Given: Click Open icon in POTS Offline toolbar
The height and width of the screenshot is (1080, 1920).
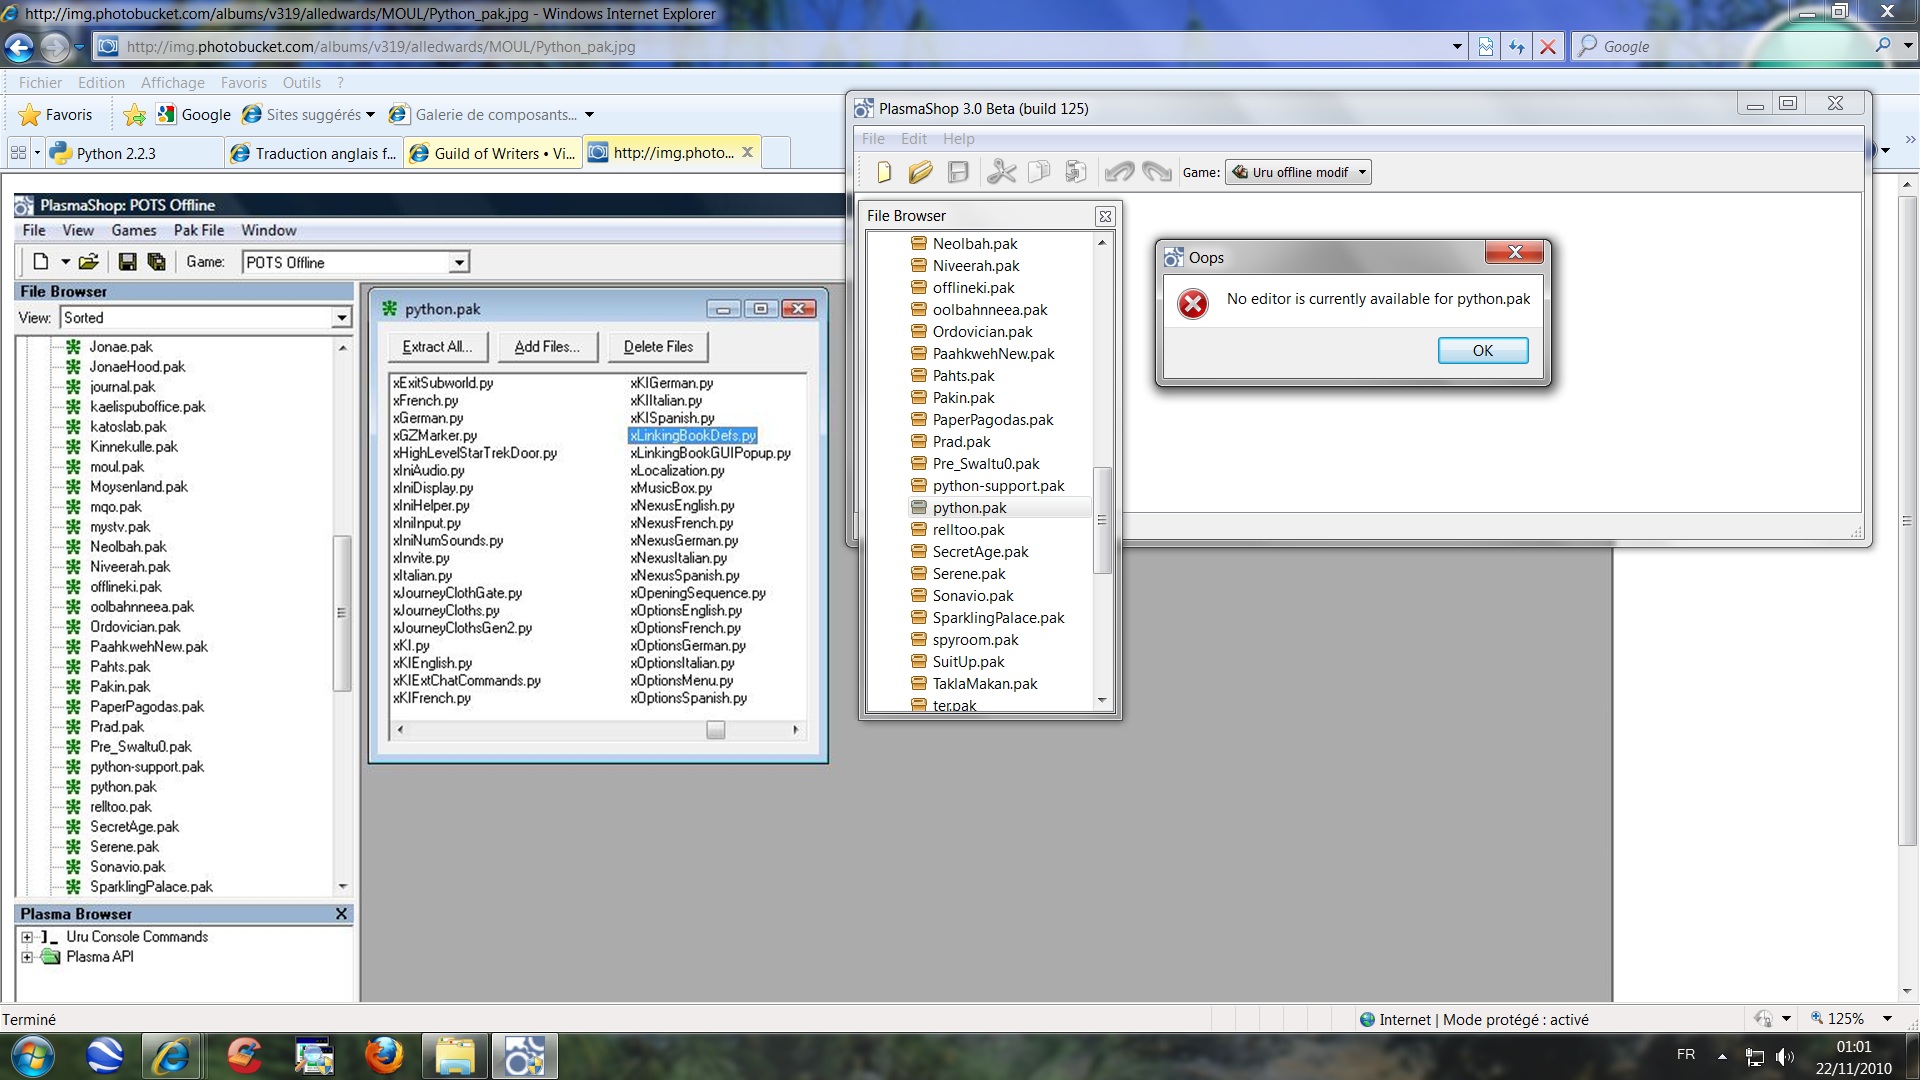Looking at the screenshot, I should click(x=89, y=262).
